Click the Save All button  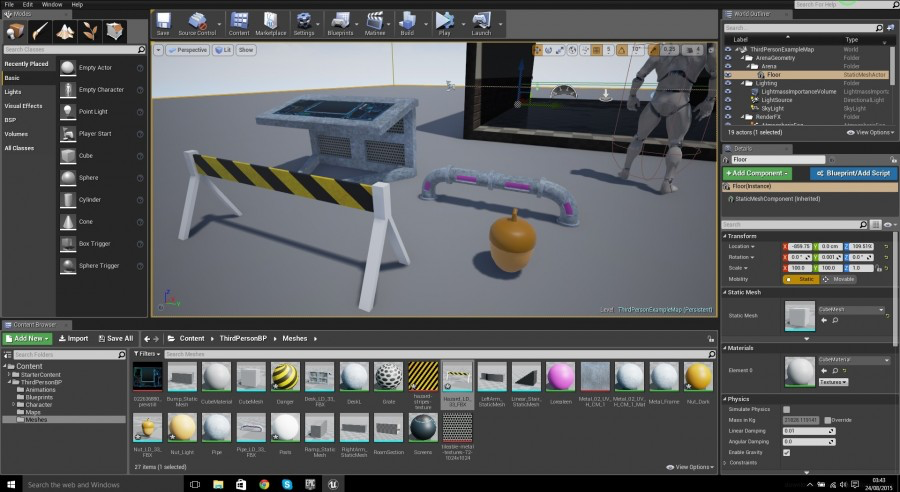click(115, 339)
